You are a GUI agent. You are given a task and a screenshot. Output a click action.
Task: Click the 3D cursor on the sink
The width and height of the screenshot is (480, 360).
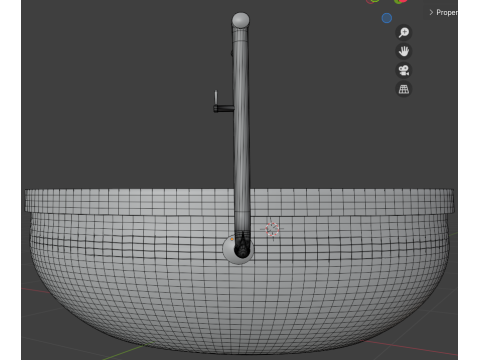point(272,229)
